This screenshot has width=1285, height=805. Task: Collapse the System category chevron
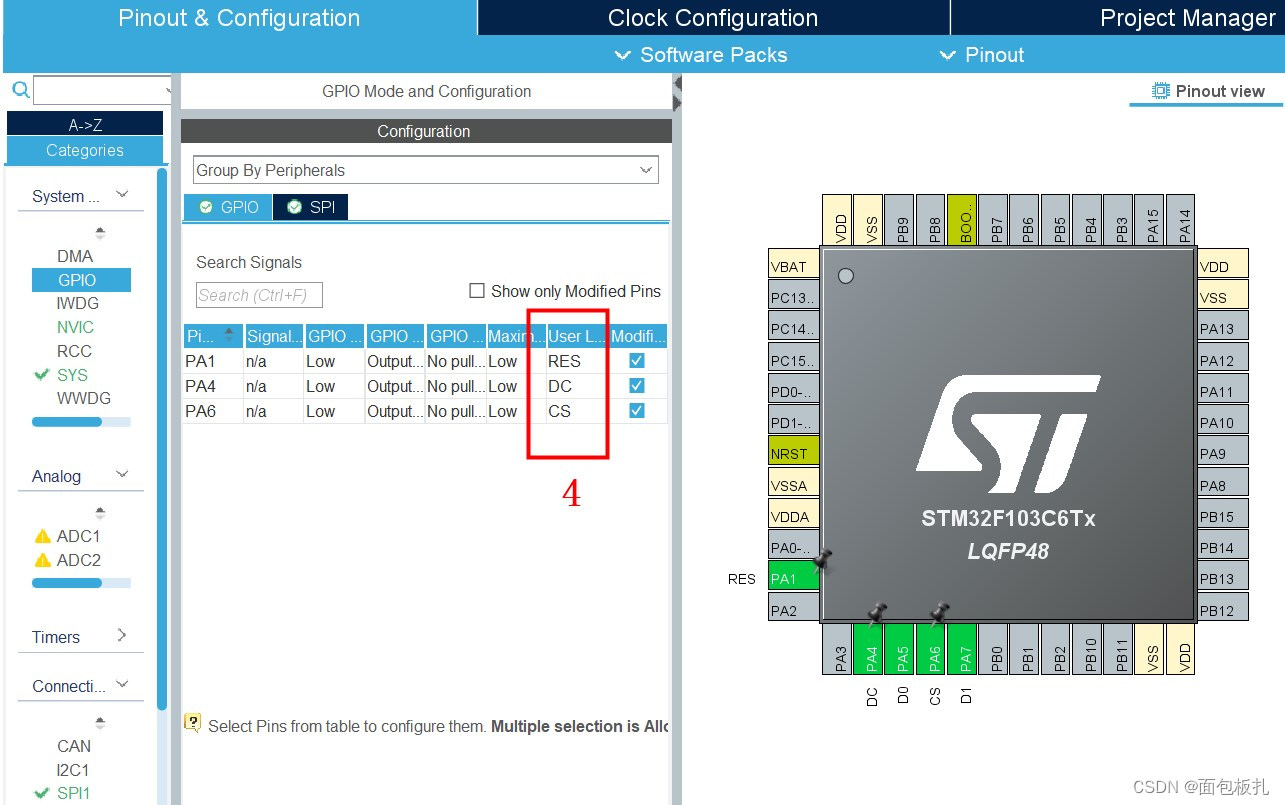pyautogui.click(x=122, y=195)
